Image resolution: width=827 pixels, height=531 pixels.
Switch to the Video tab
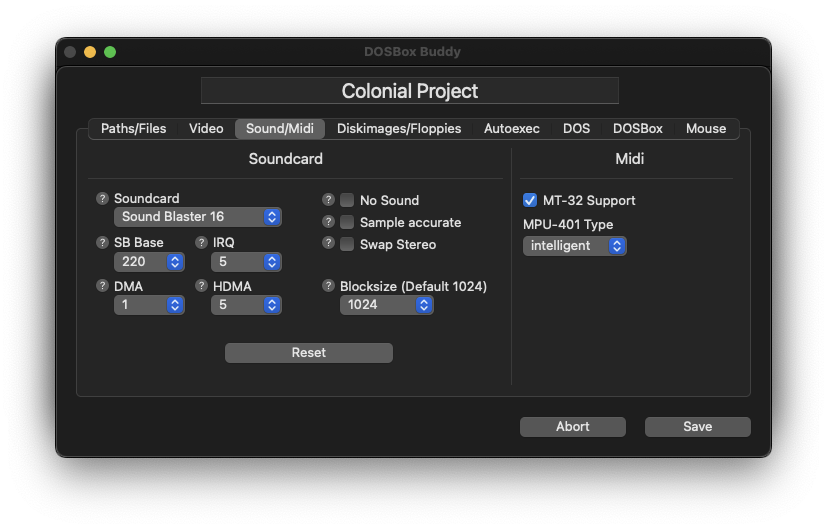coord(206,129)
